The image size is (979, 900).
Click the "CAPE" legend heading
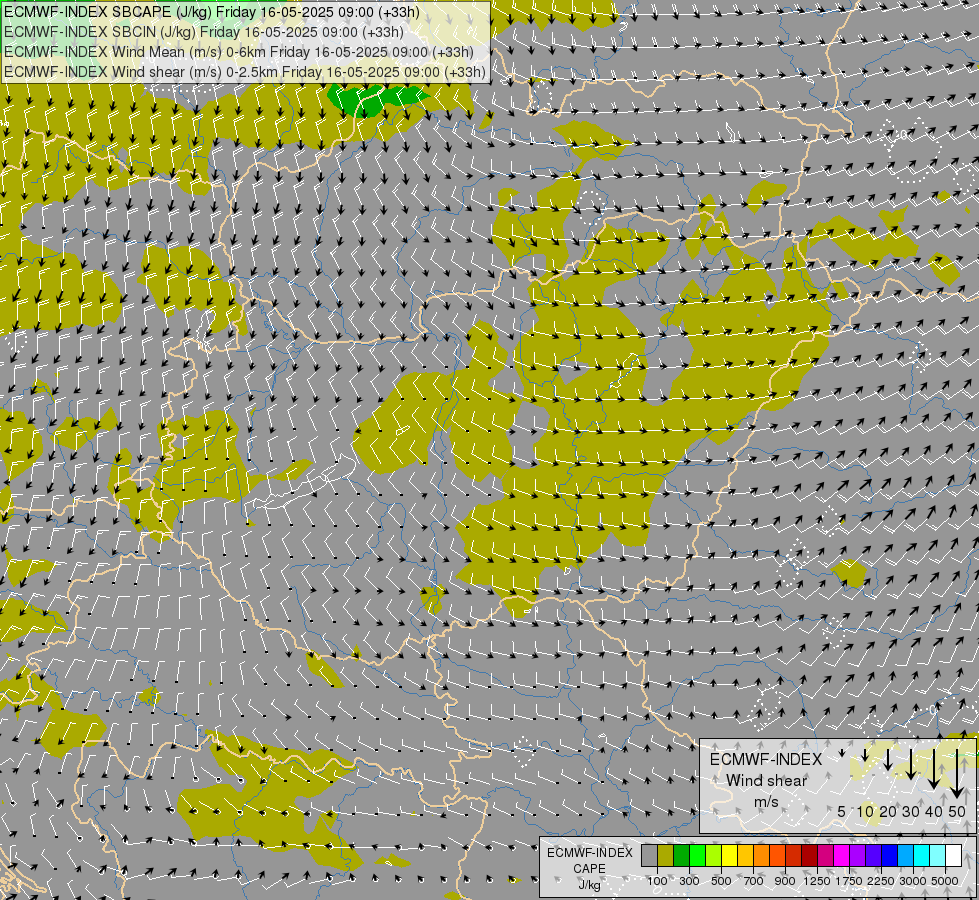(x=589, y=869)
